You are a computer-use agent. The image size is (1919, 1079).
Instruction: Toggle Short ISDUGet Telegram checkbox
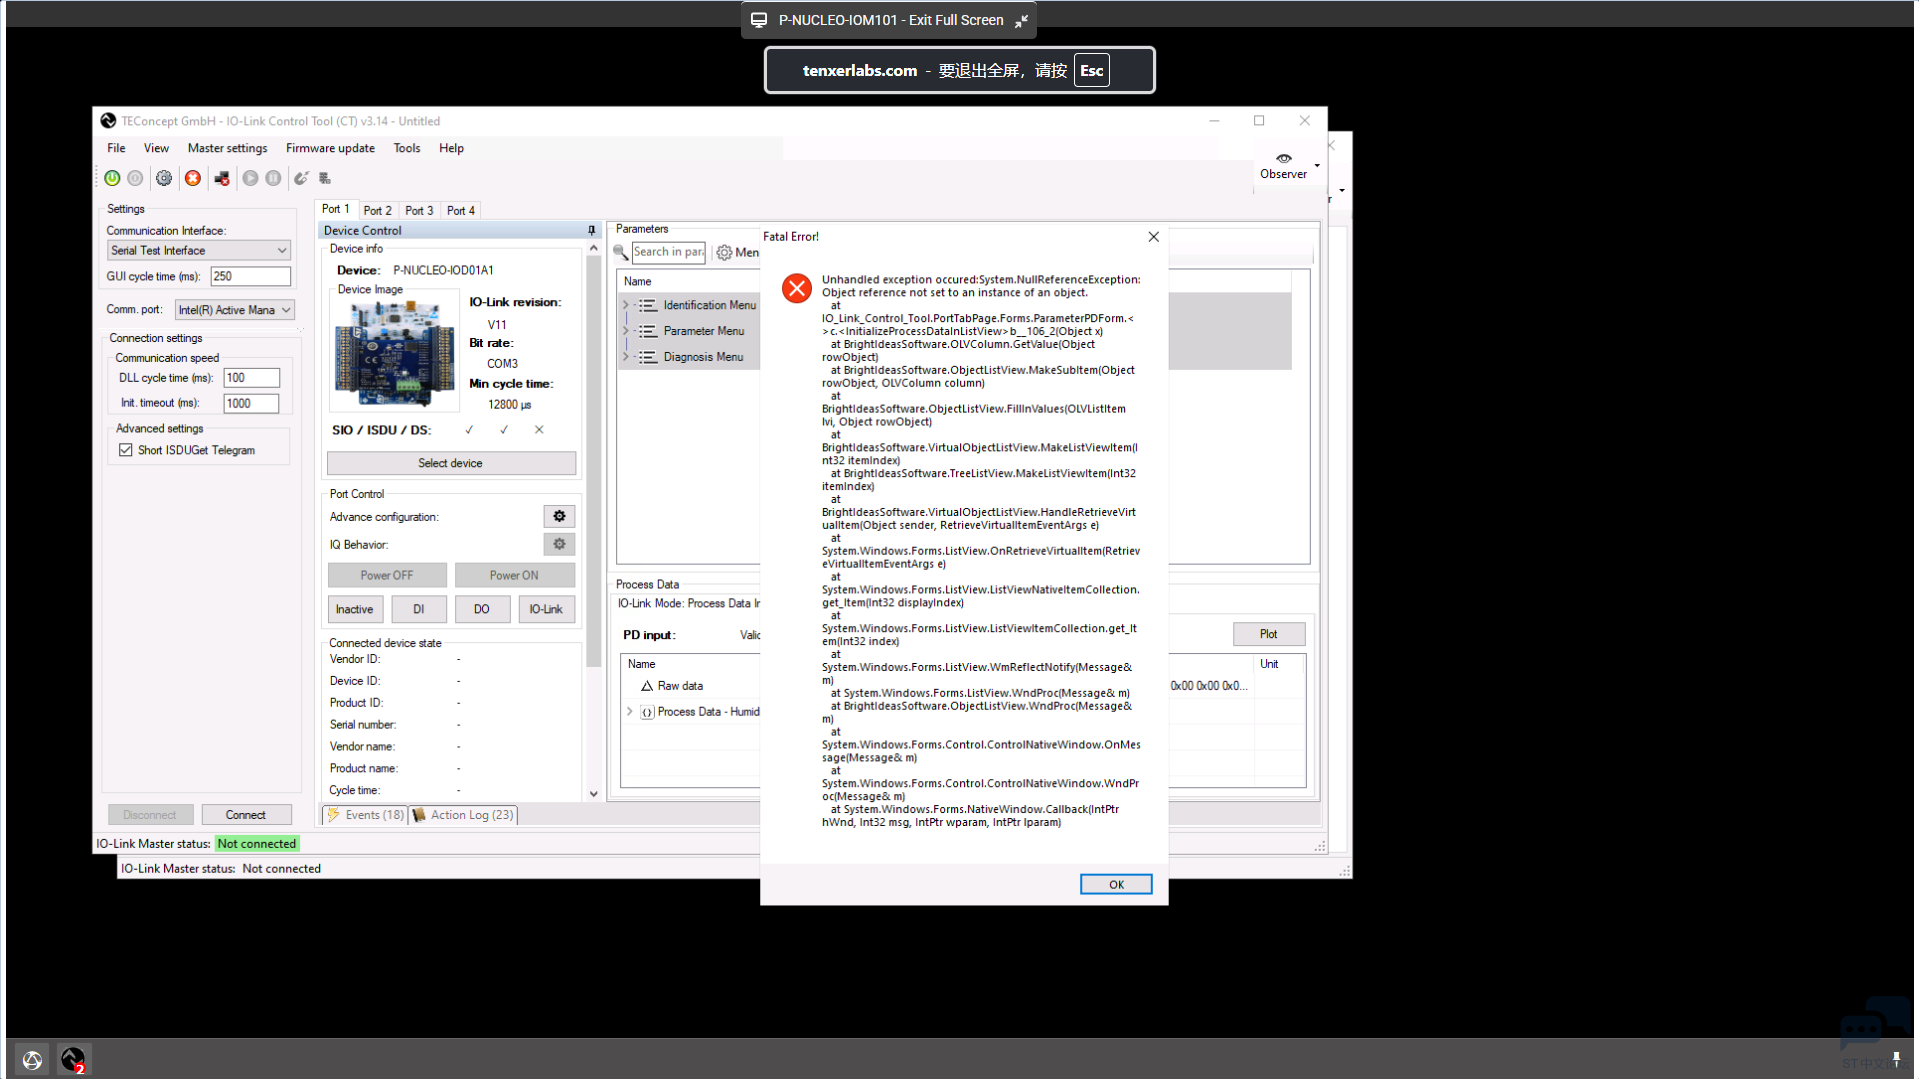pyautogui.click(x=126, y=451)
